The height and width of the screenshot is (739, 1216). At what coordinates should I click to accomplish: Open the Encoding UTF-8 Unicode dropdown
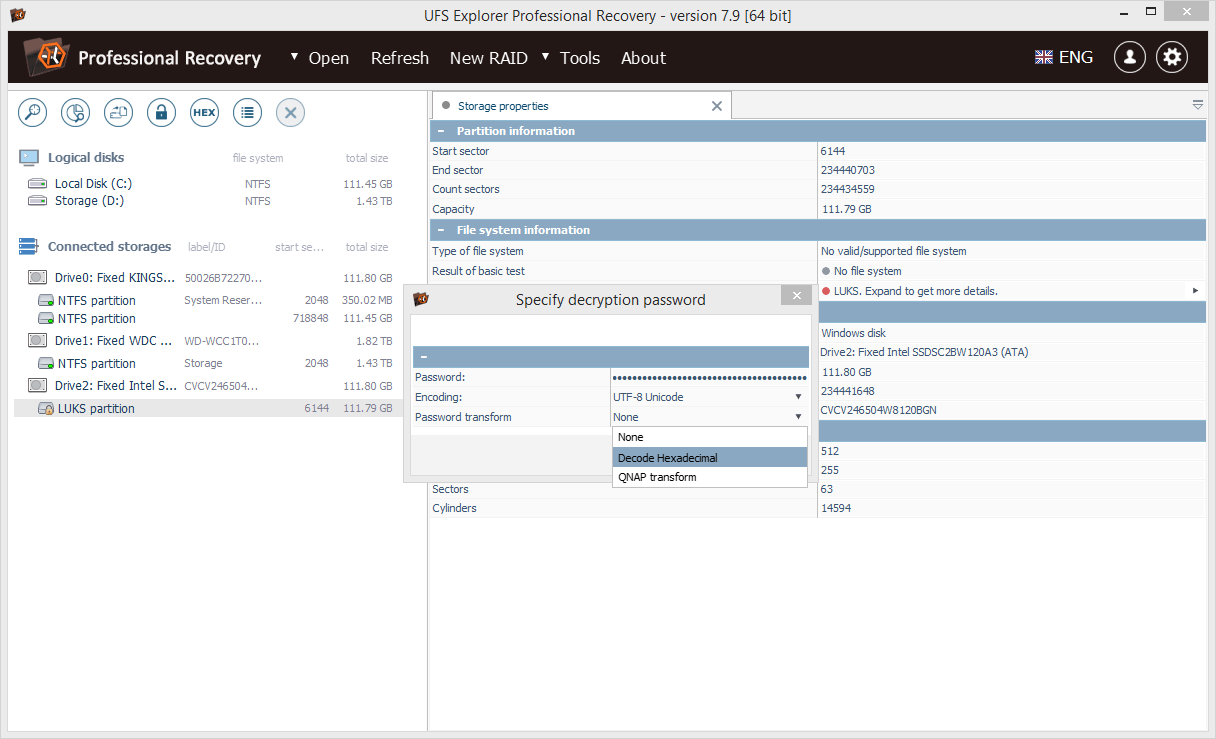point(709,397)
